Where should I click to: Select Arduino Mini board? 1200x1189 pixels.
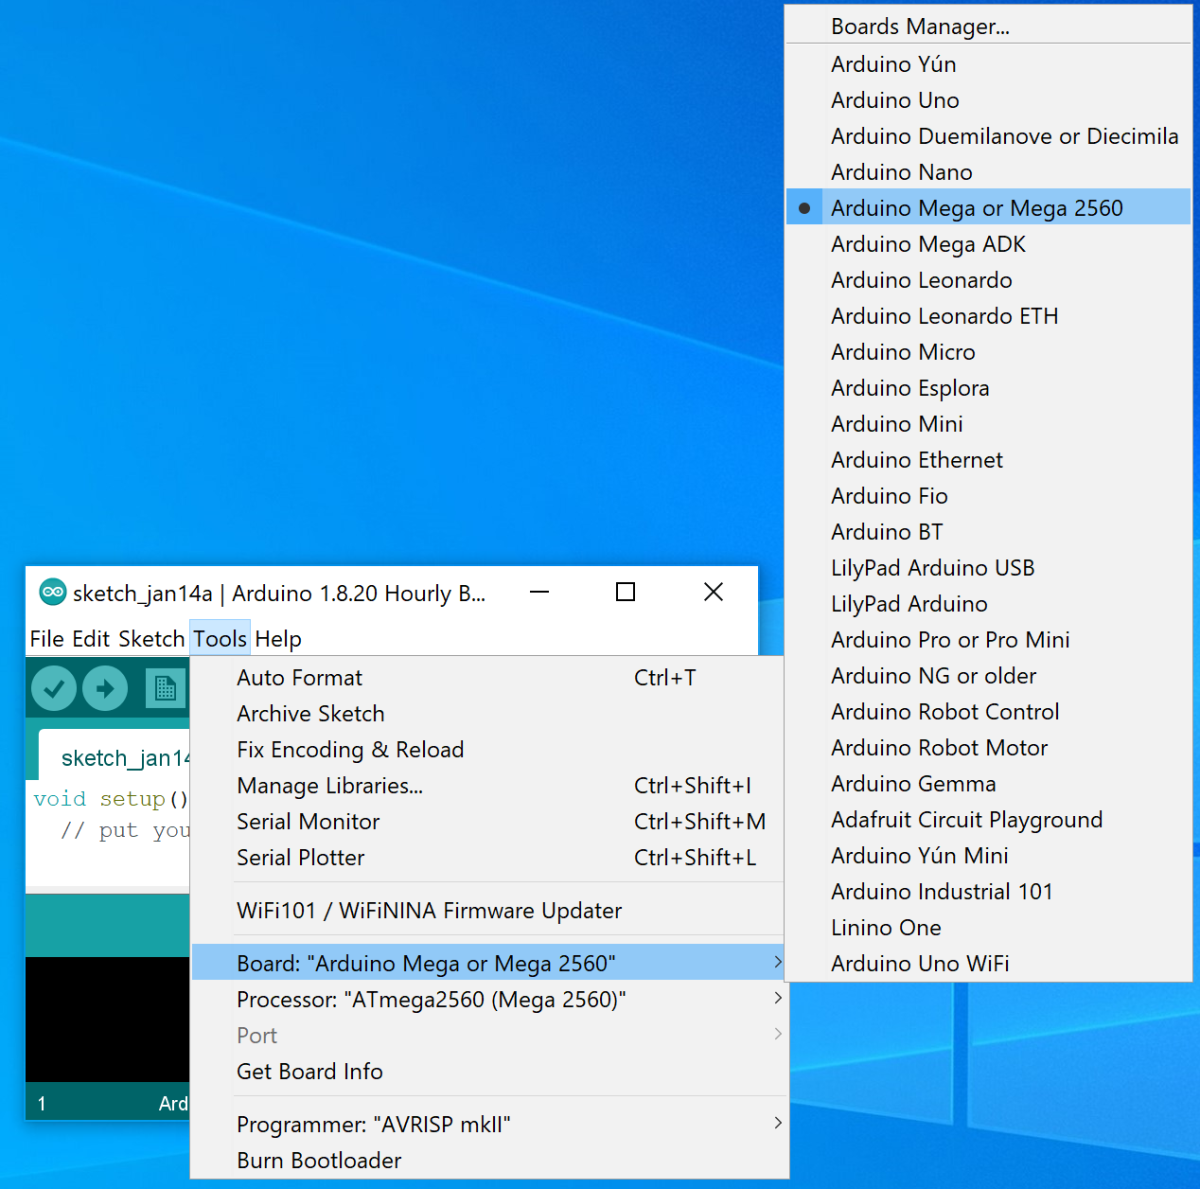tap(988, 424)
